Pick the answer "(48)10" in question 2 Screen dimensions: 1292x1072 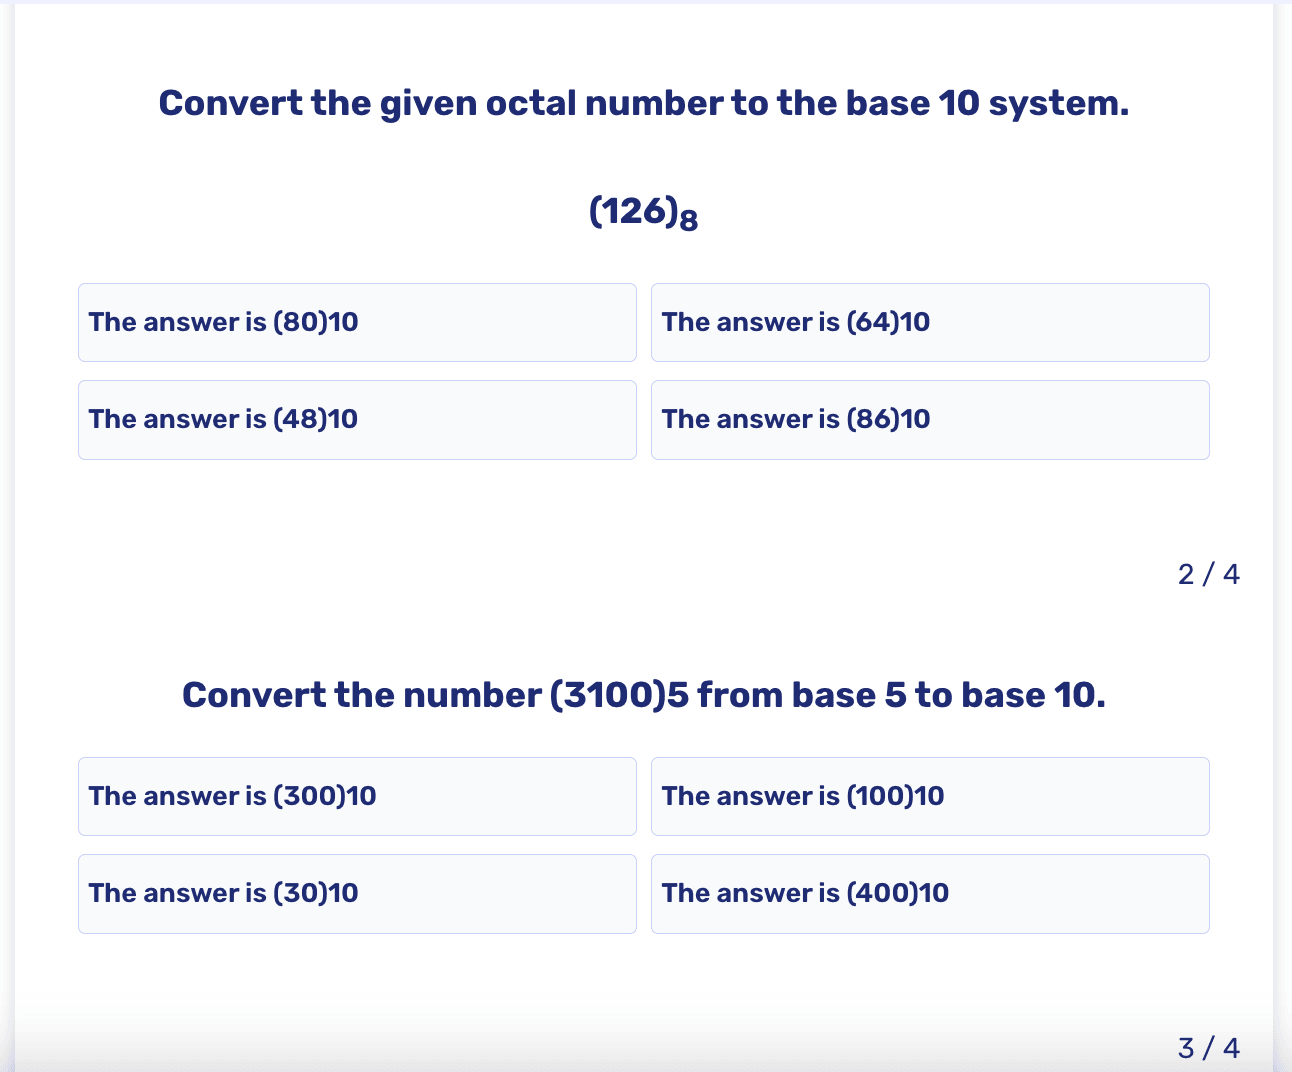pyautogui.click(x=357, y=419)
